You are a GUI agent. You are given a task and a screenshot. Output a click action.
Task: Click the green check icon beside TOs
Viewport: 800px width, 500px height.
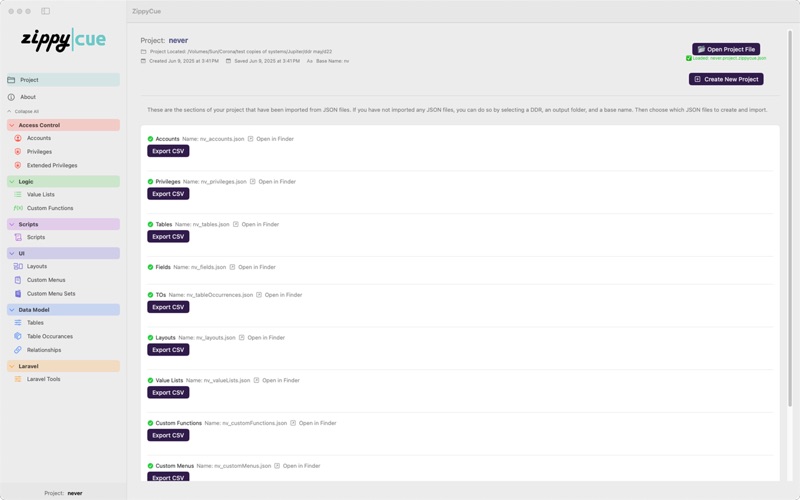(151, 295)
